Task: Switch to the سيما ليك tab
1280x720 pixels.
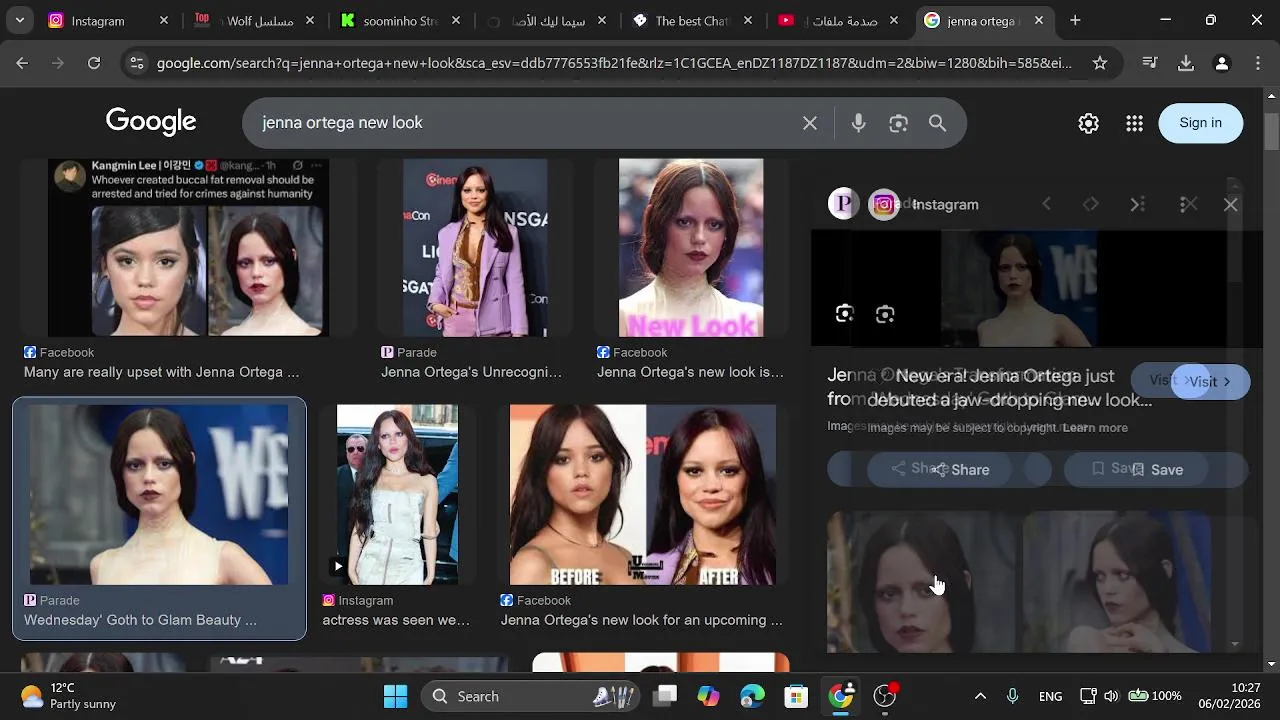Action: pyautogui.click(x=545, y=20)
